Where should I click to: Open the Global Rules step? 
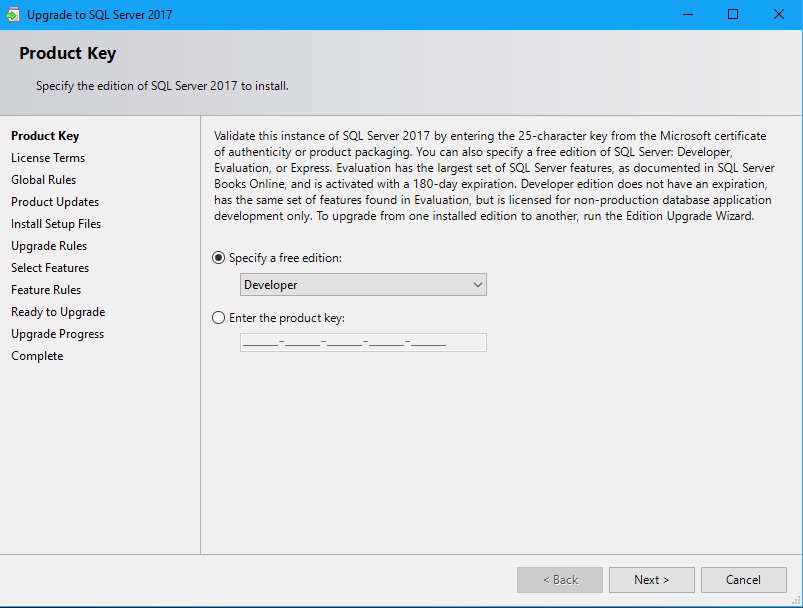(43, 179)
